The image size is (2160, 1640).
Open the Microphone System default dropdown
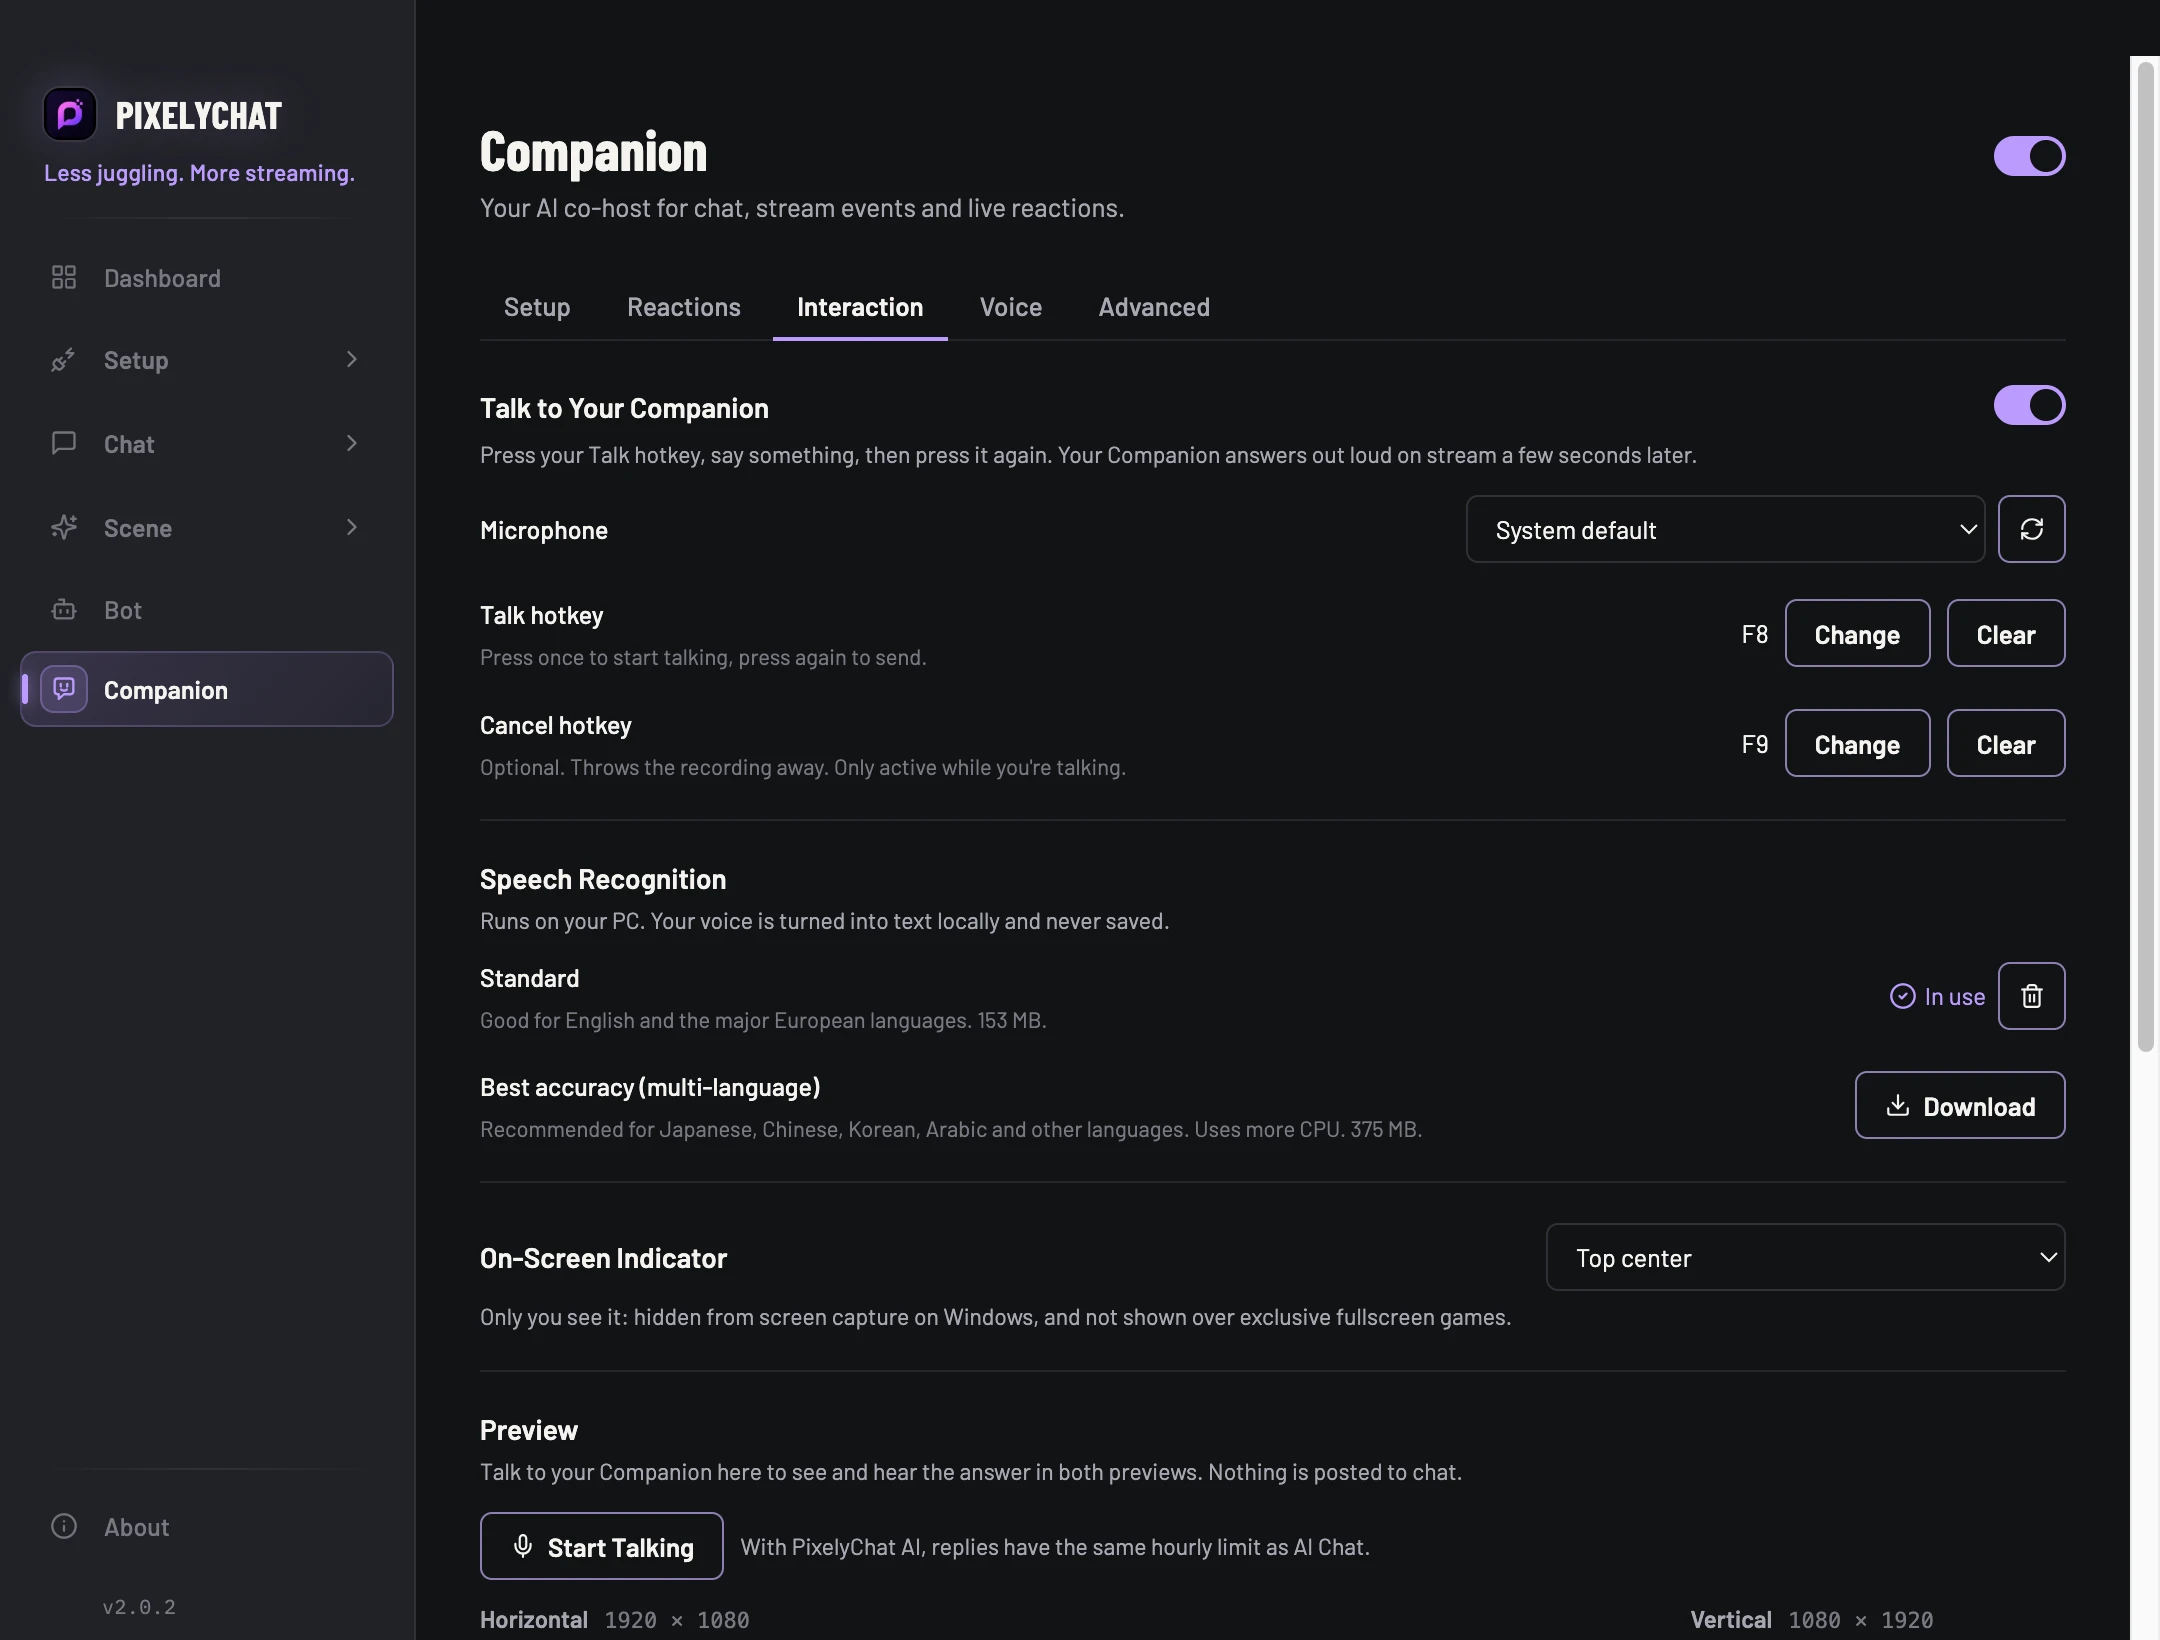point(1725,529)
